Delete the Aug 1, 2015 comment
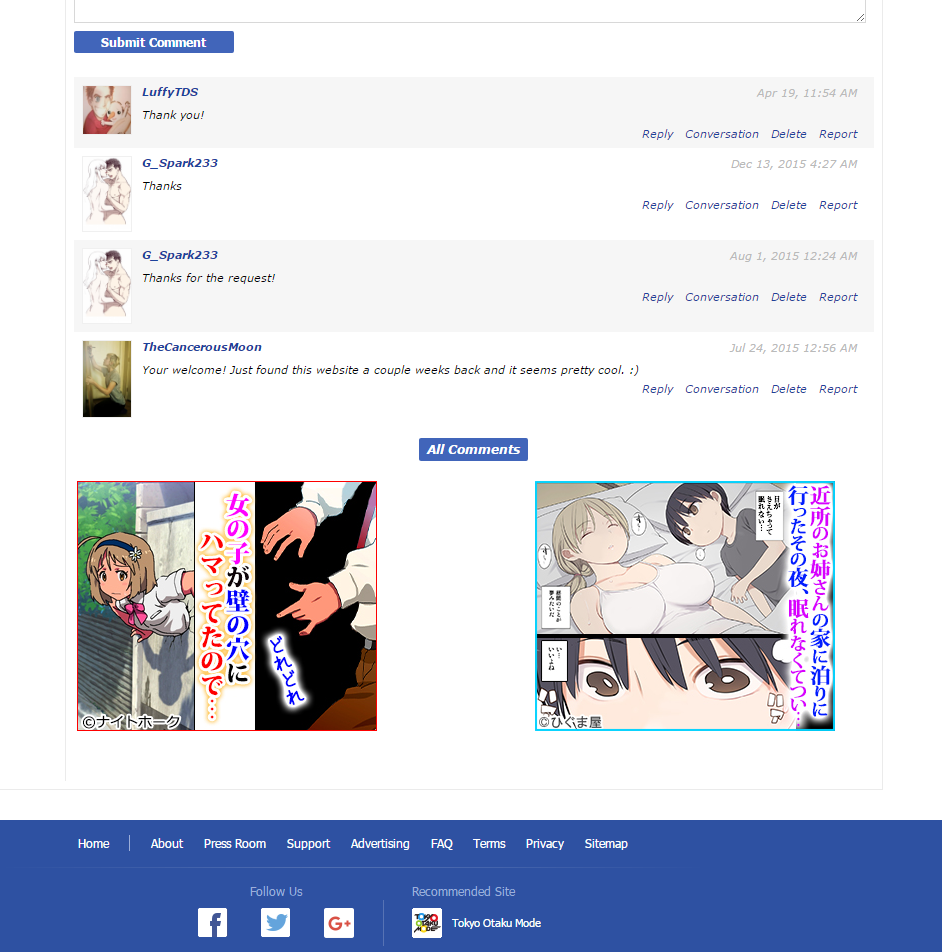Image resolution: width=942 pixels, height=952 pixels. click(x=788, y=297)
